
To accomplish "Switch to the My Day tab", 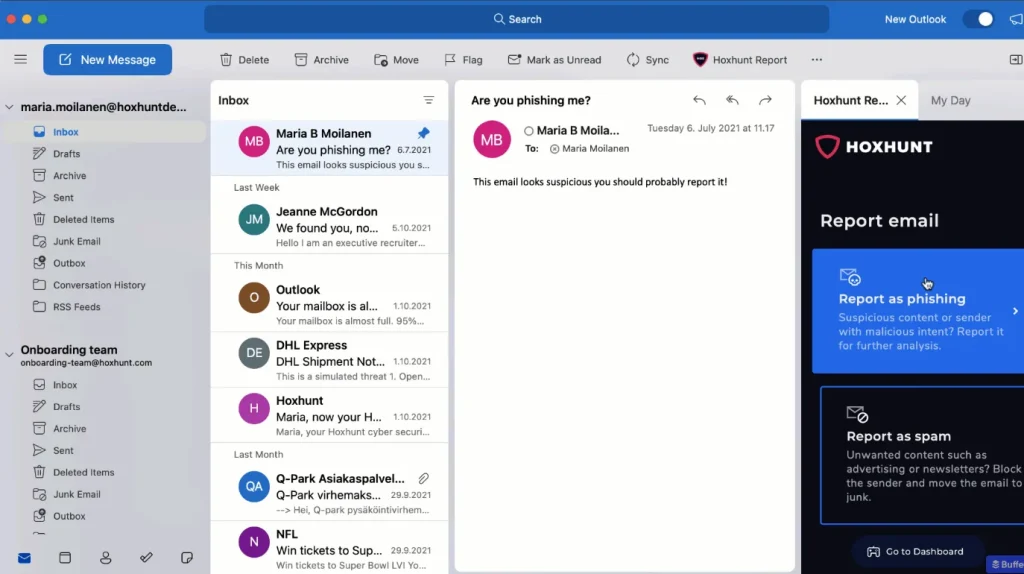I will tap(950, 100).
